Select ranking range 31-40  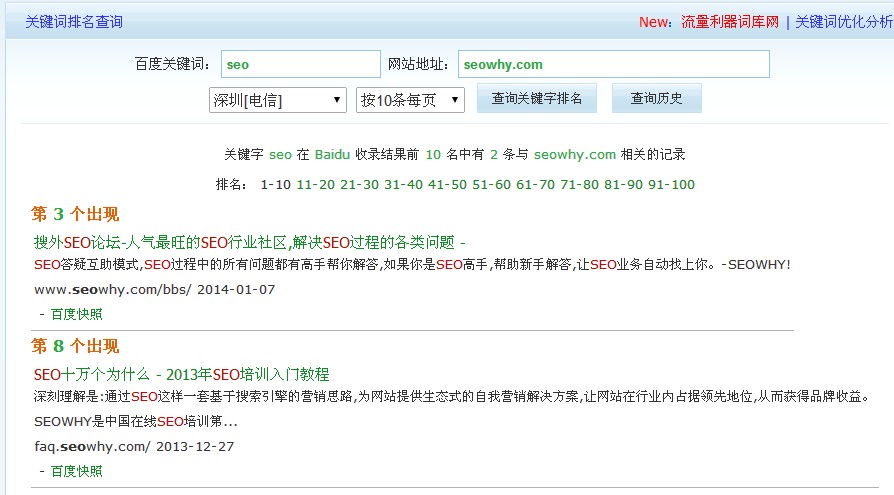pos(403,185)
